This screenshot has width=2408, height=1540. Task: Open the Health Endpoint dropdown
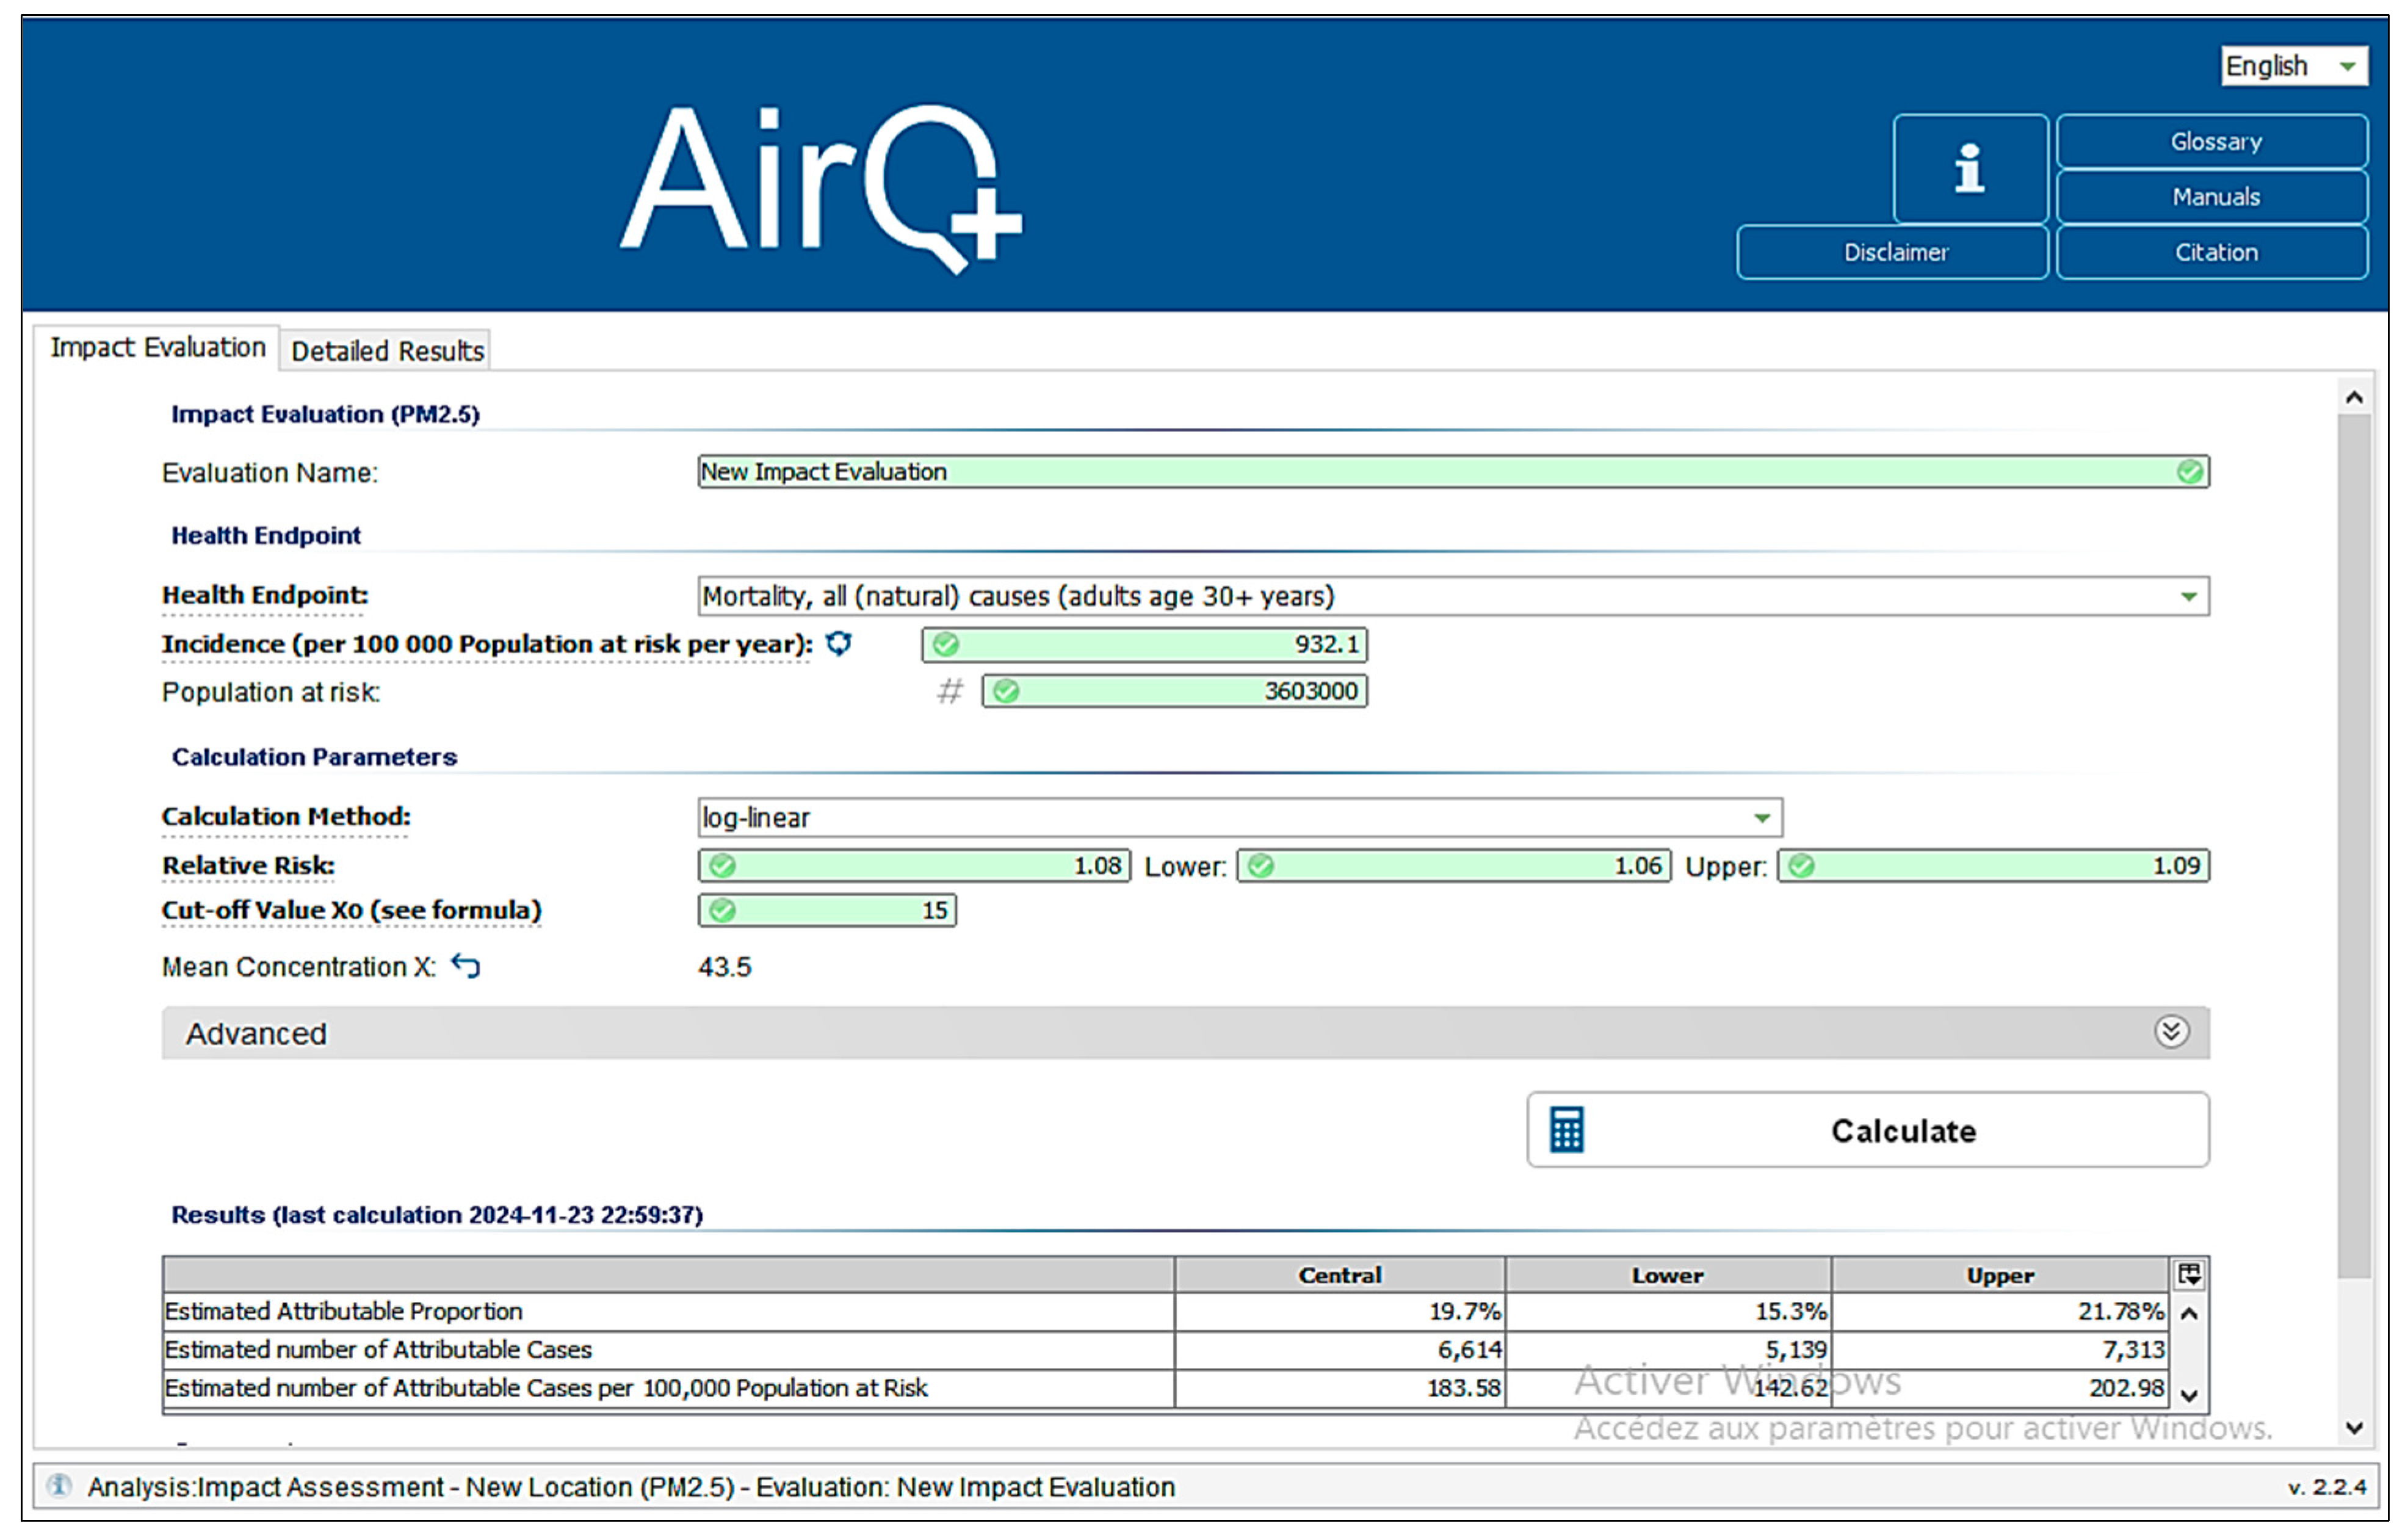click(2188, 596)
